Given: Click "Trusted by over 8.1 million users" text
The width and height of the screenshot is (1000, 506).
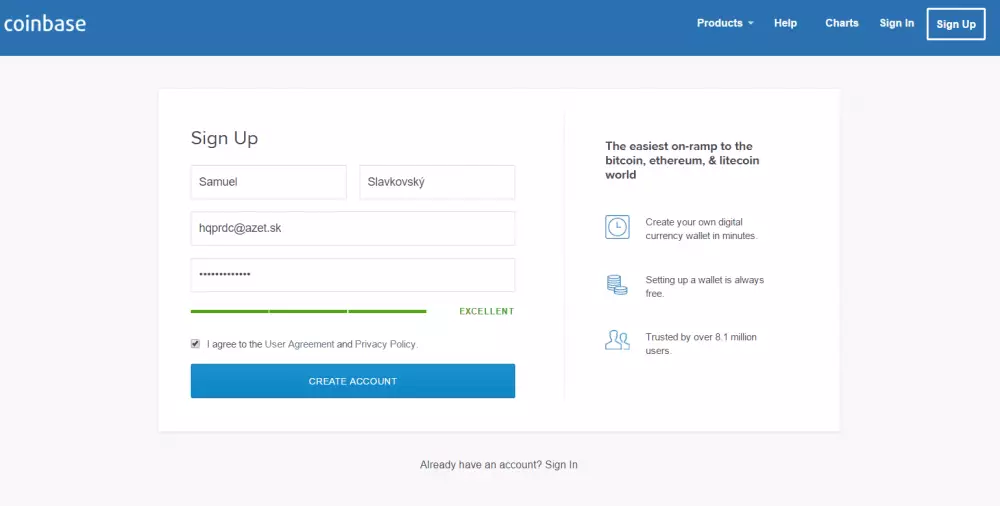Looking at the screenshot, I should pos(700,343).
